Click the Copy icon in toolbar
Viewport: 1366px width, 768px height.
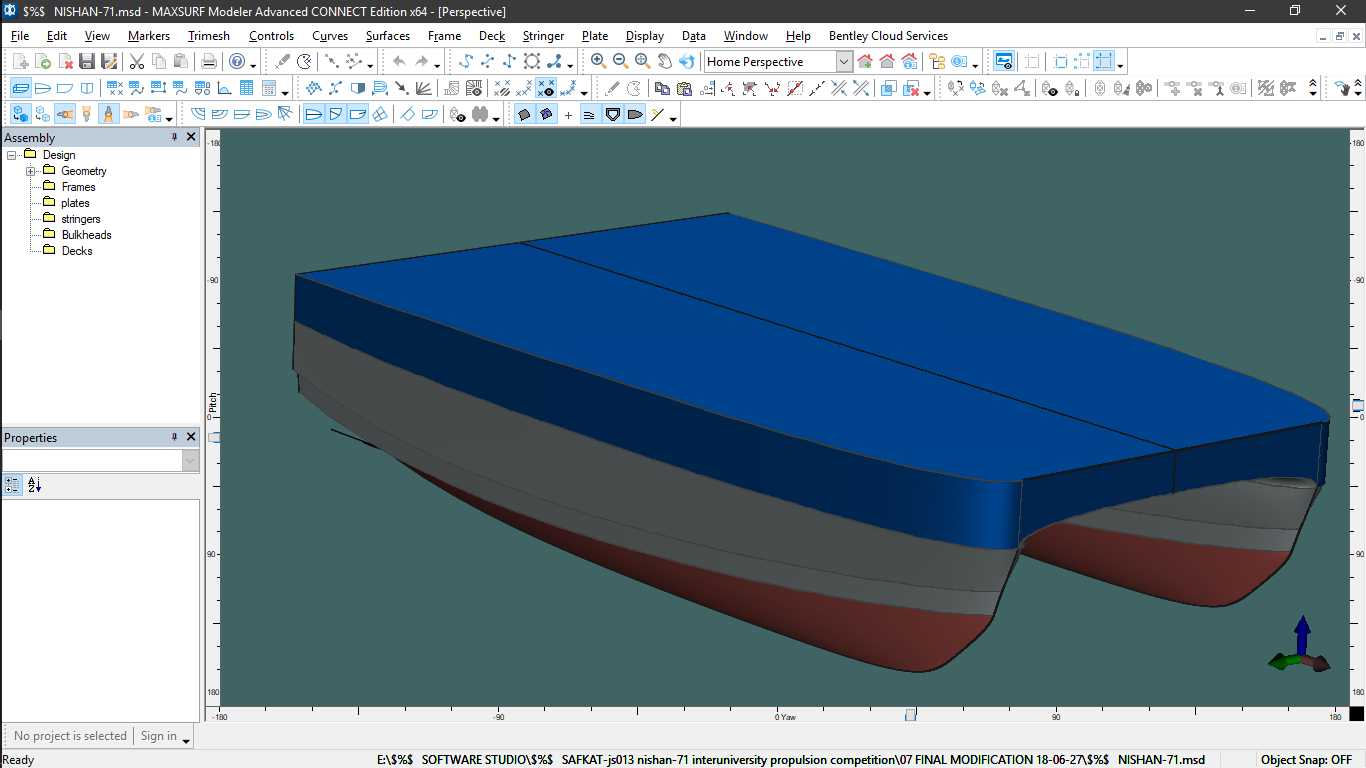pyautogui.click(x=159, y=62)
